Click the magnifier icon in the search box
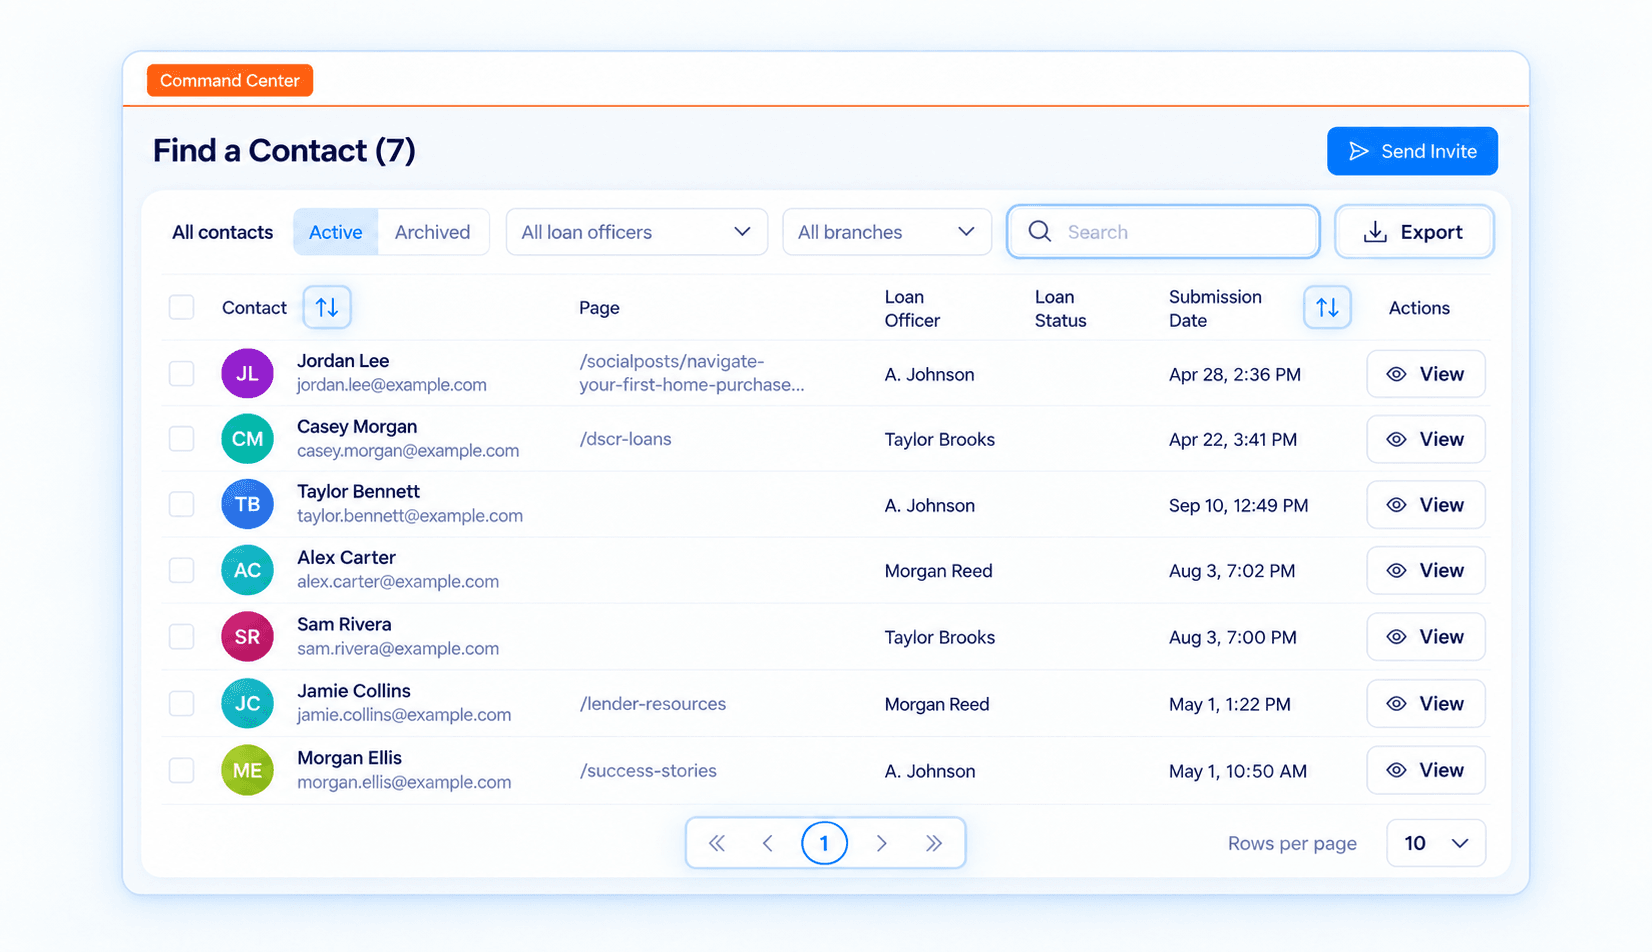 click(x=1040, y=232)
